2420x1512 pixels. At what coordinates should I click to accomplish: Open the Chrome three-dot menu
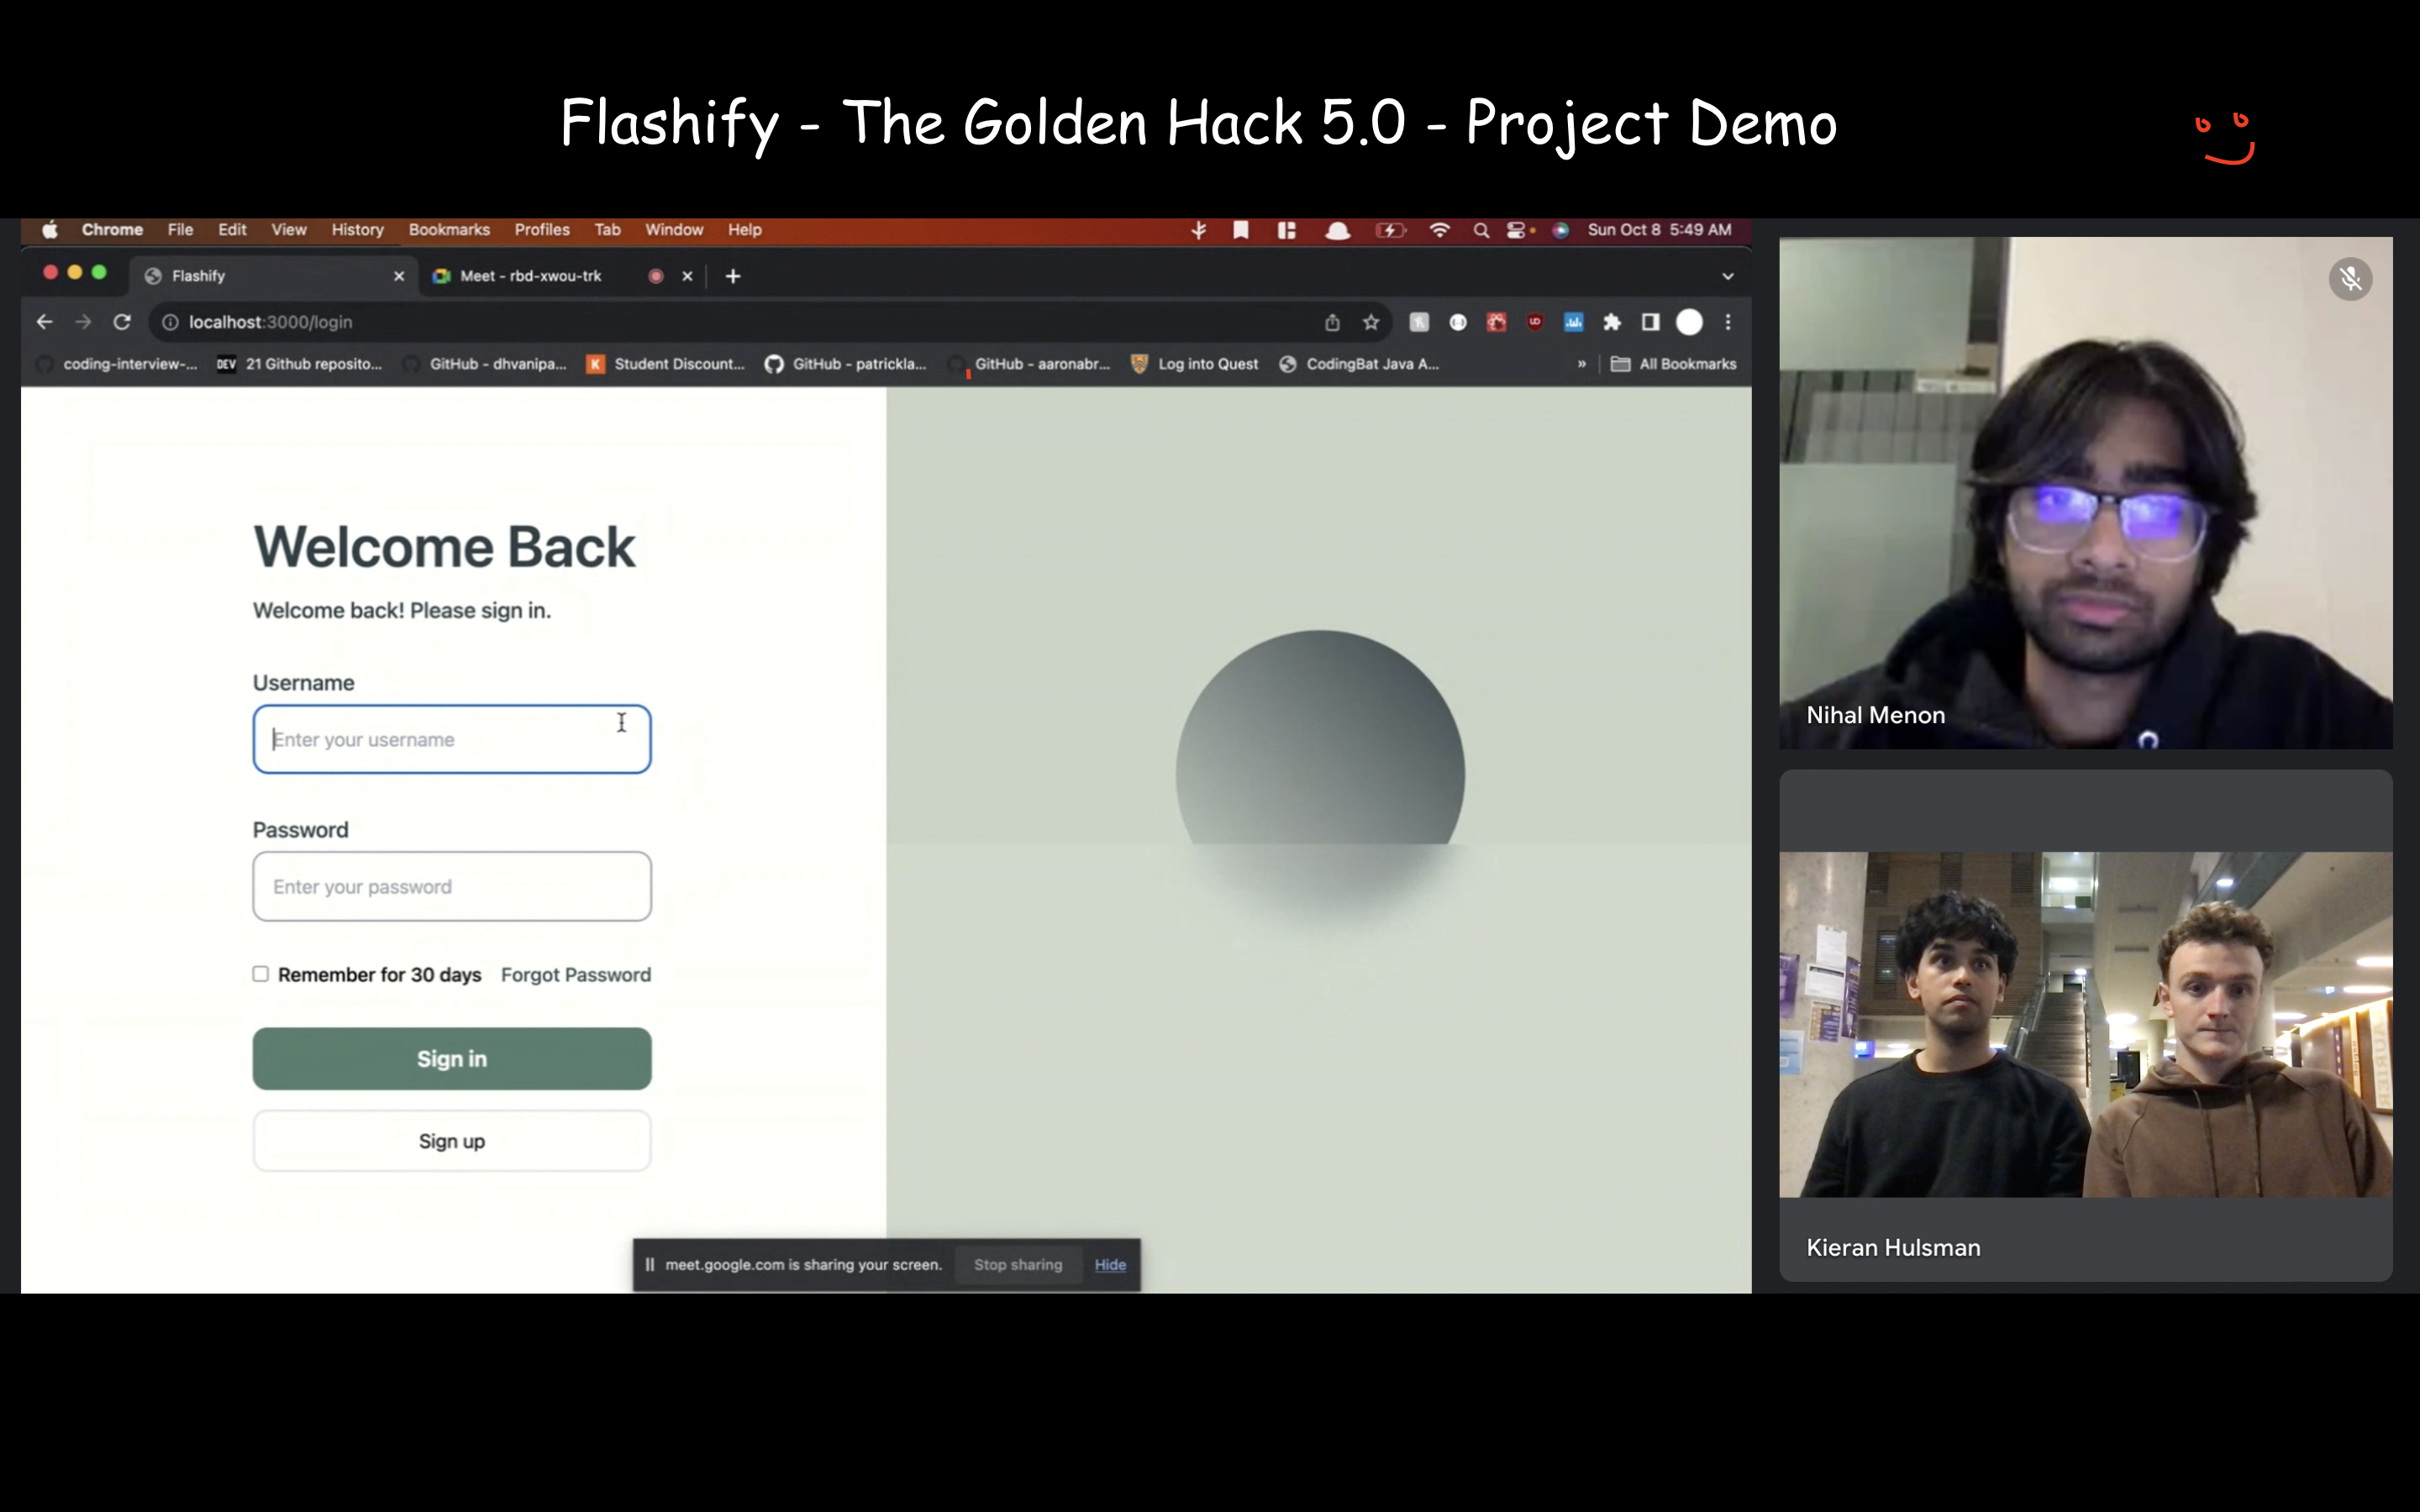1728,322
